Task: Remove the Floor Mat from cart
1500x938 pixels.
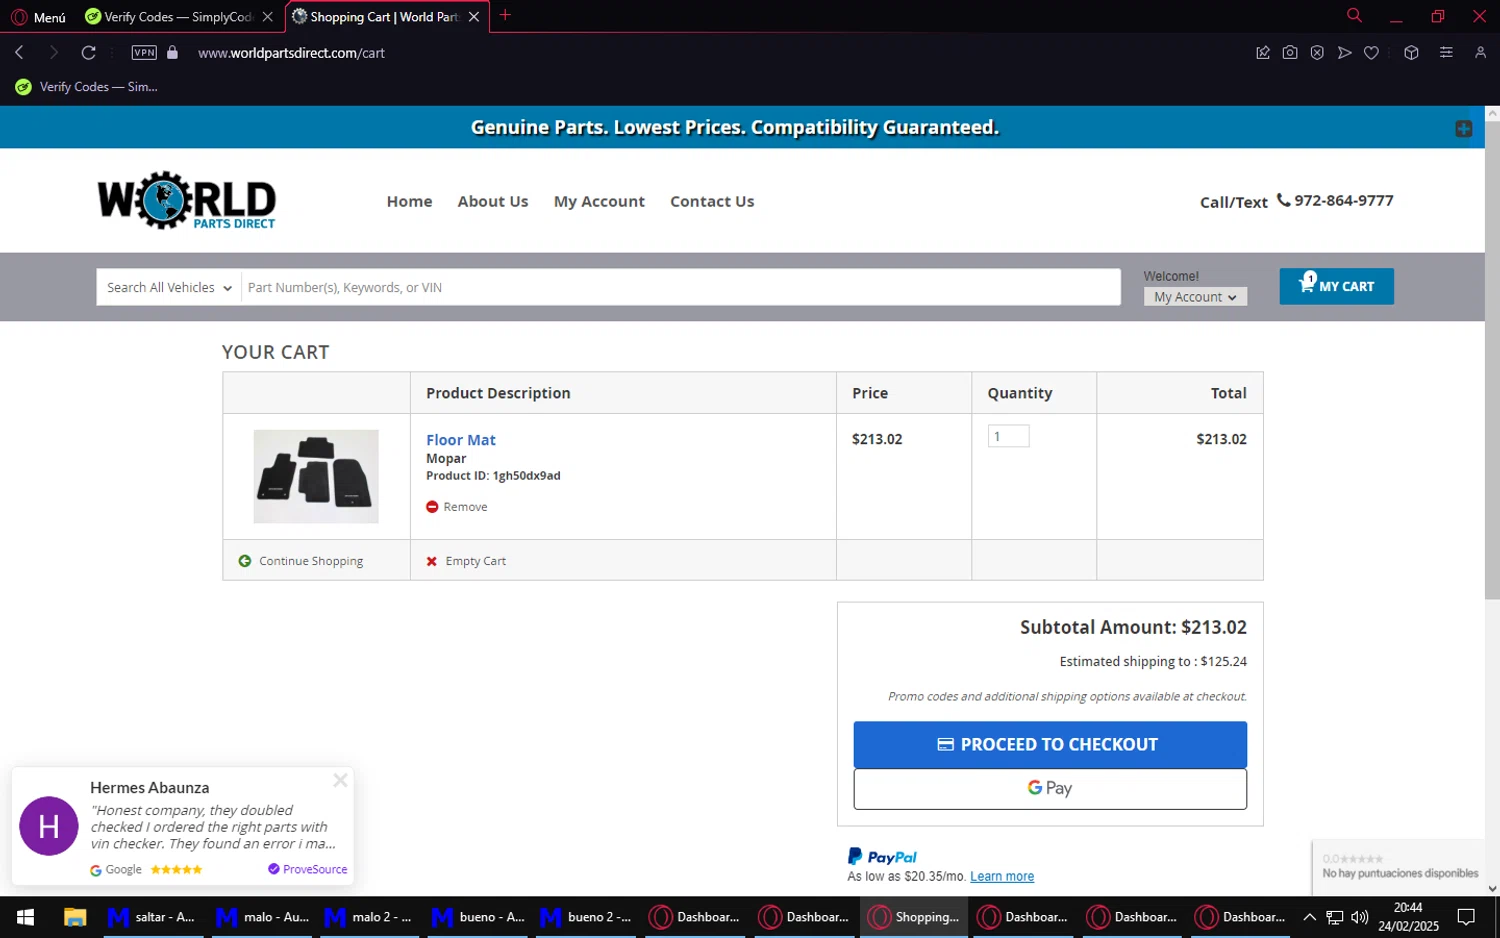Action: (457, 507)
